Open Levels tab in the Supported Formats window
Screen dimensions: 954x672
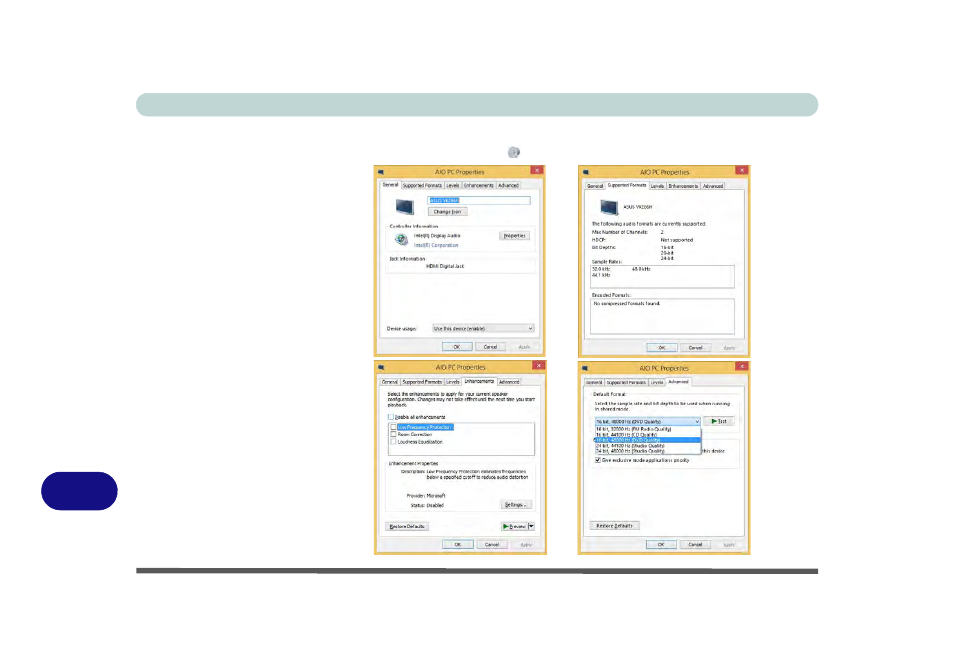(657, 186)
